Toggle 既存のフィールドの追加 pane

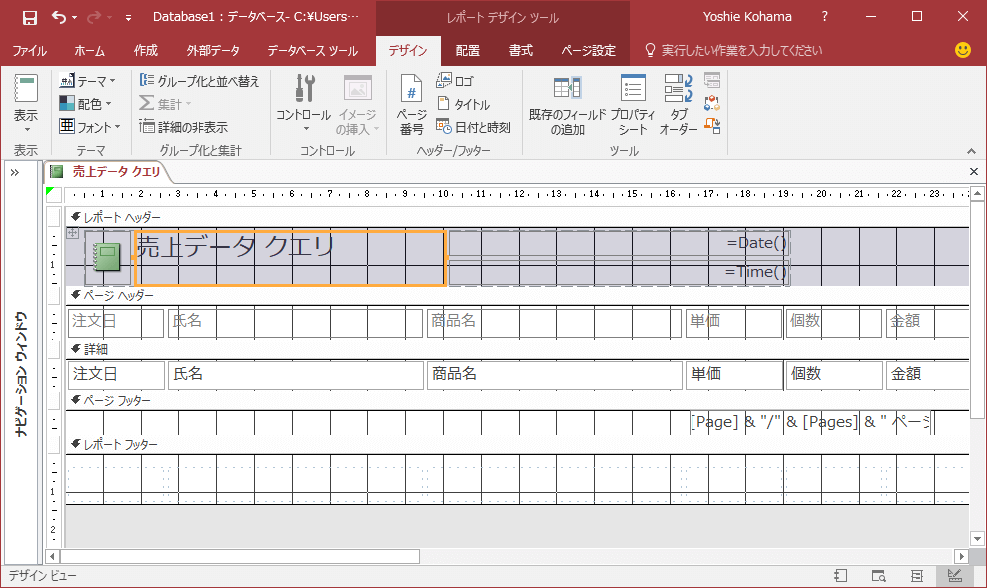567,104
